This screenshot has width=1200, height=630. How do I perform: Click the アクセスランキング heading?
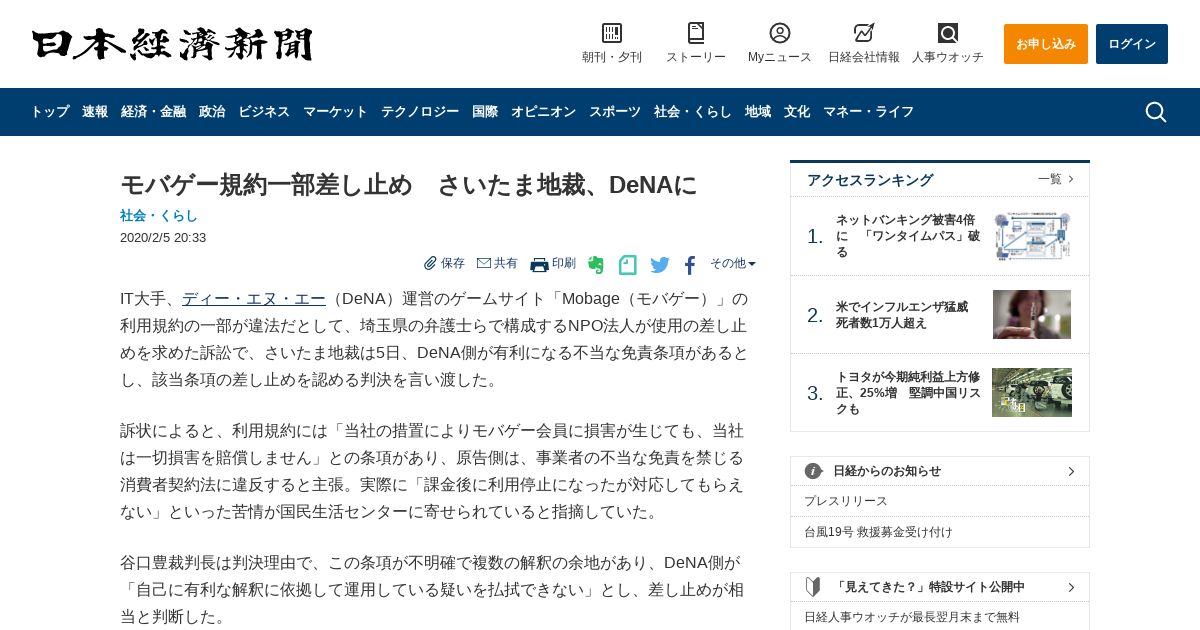870,180
